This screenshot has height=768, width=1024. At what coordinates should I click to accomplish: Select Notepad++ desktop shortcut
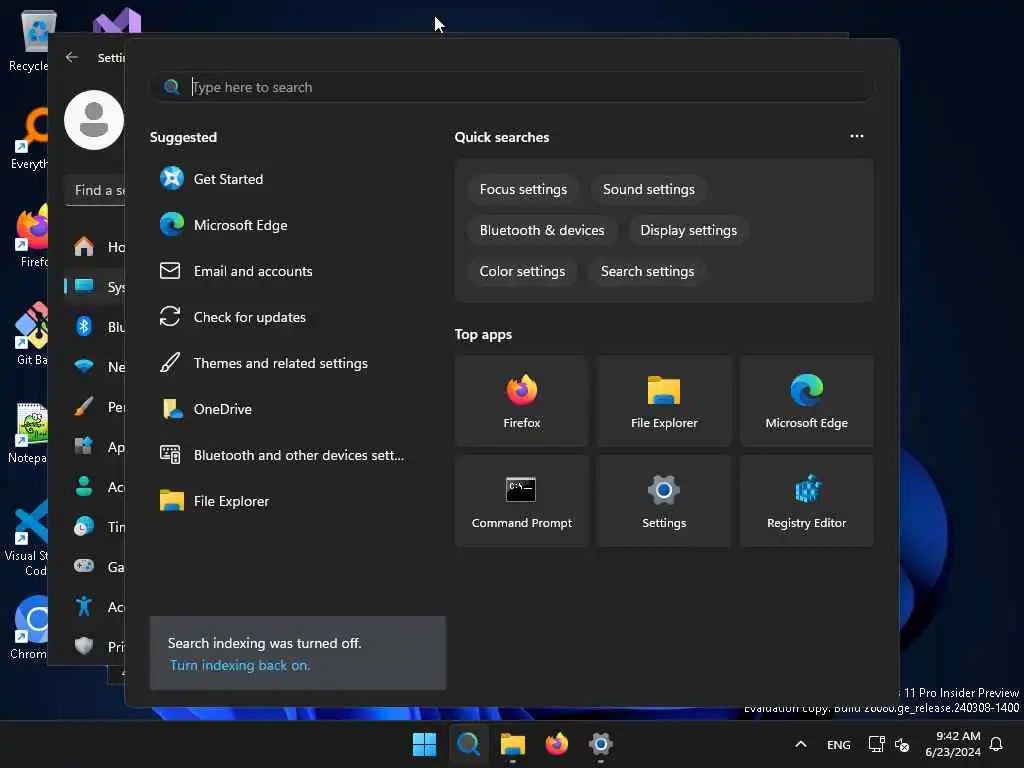tap(27, 432)
